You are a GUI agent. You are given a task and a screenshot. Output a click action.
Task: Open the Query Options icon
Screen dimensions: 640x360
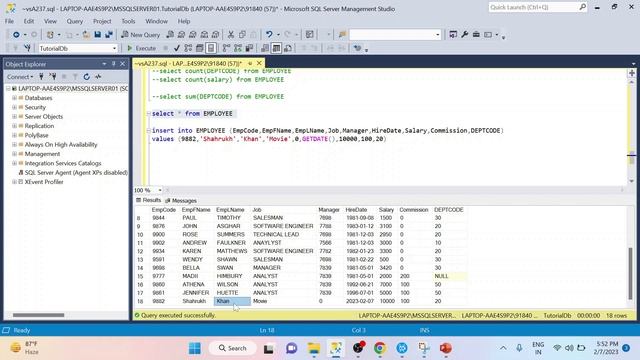click(x=200, y=48)
